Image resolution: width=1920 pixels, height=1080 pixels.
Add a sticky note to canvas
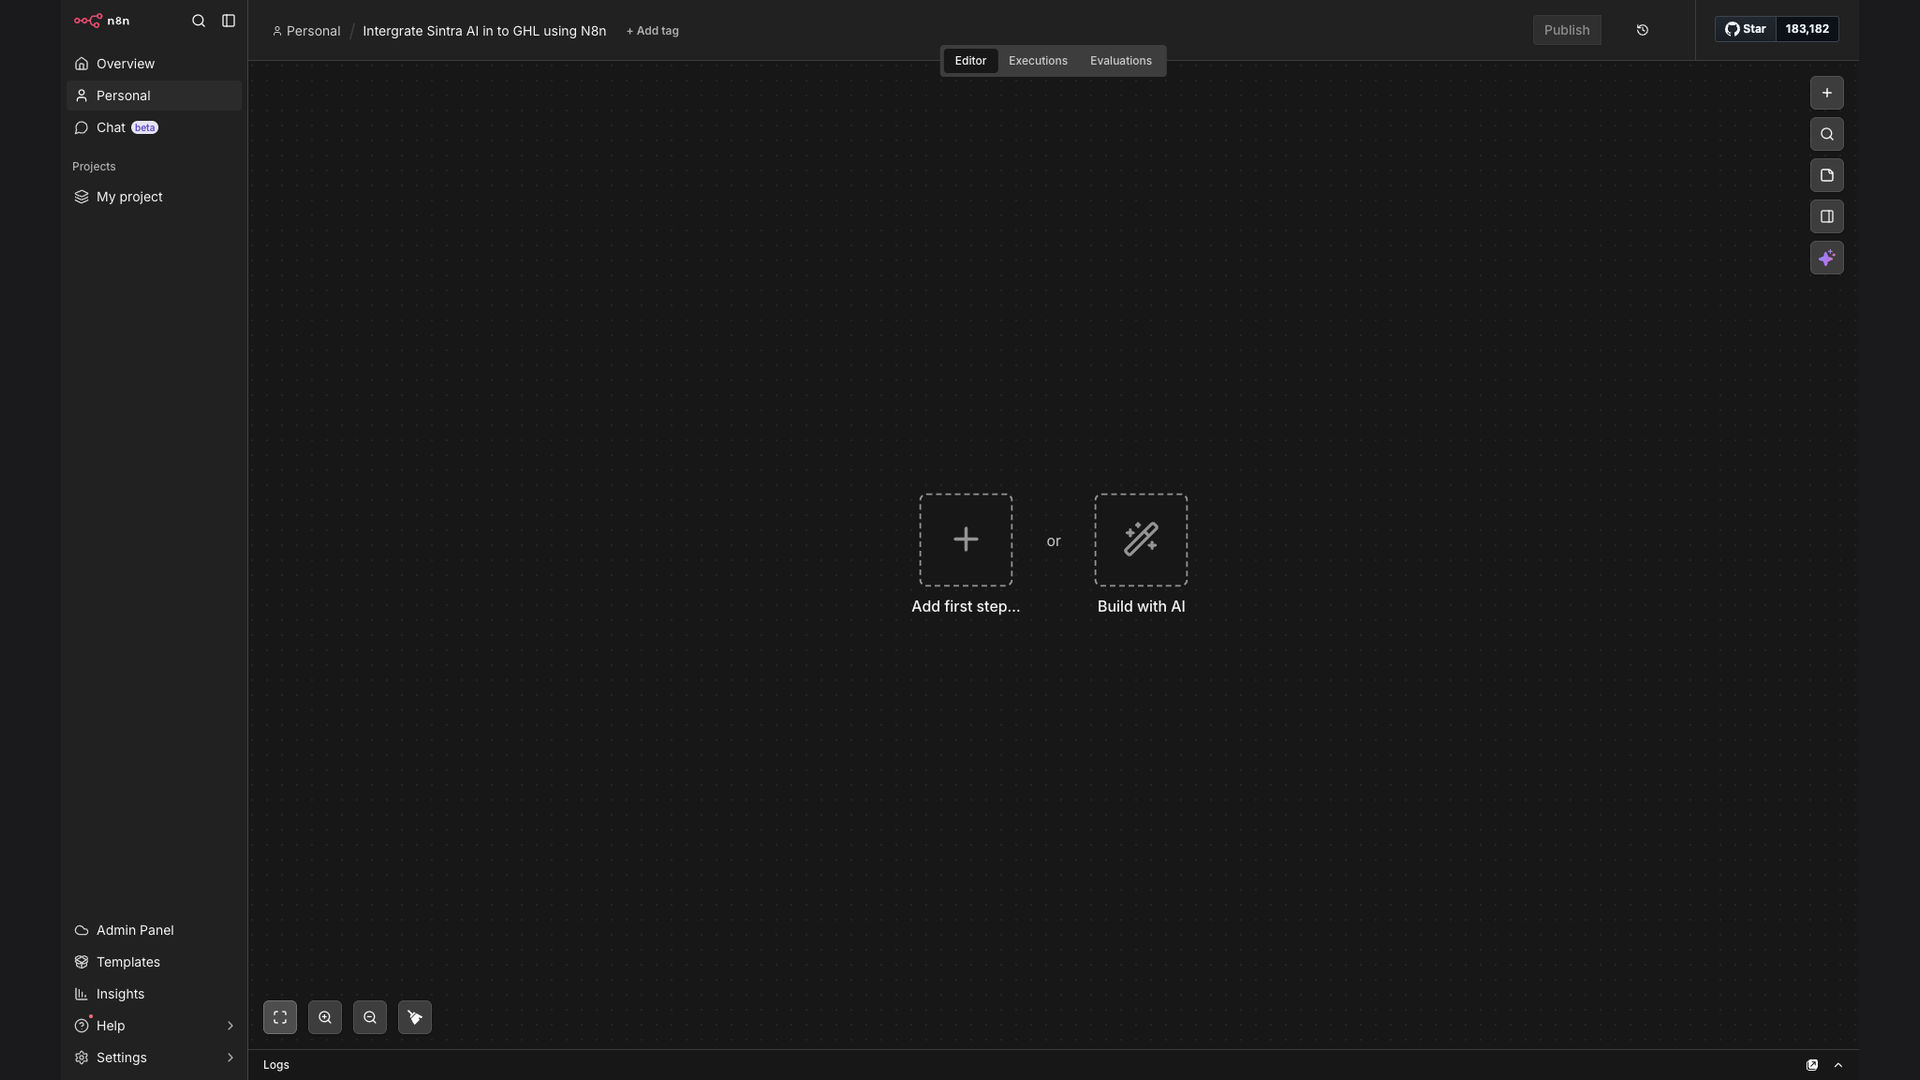pyautogui.click(x=1827, y=175)
